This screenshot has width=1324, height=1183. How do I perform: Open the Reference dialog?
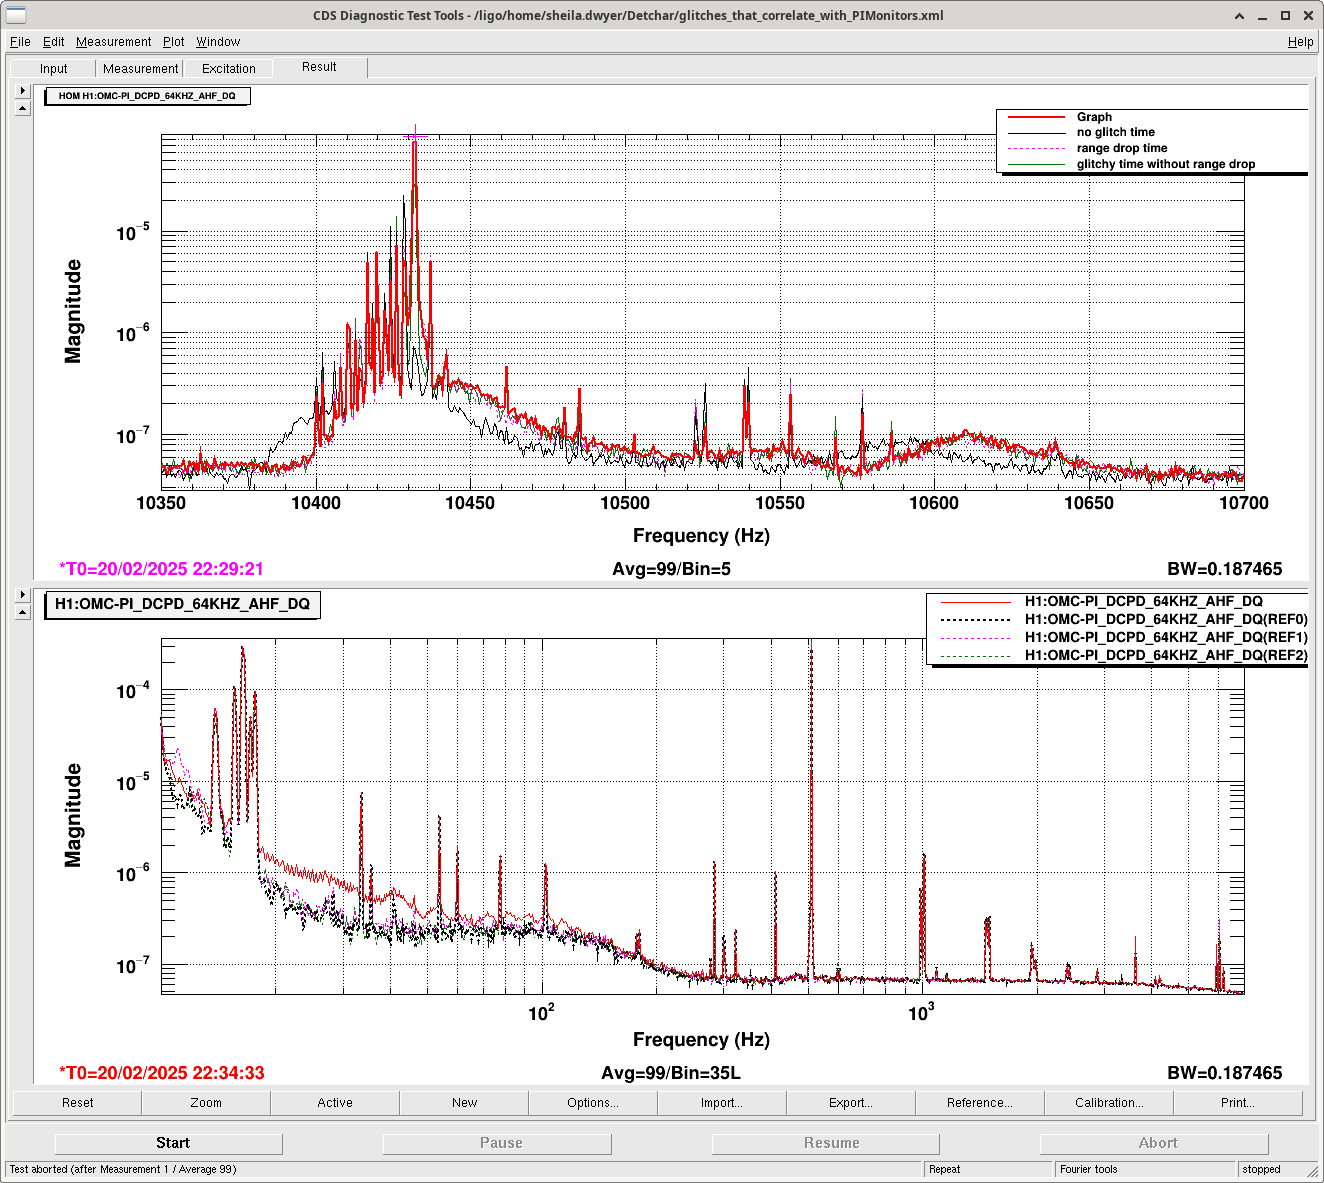coord(980,1103)
